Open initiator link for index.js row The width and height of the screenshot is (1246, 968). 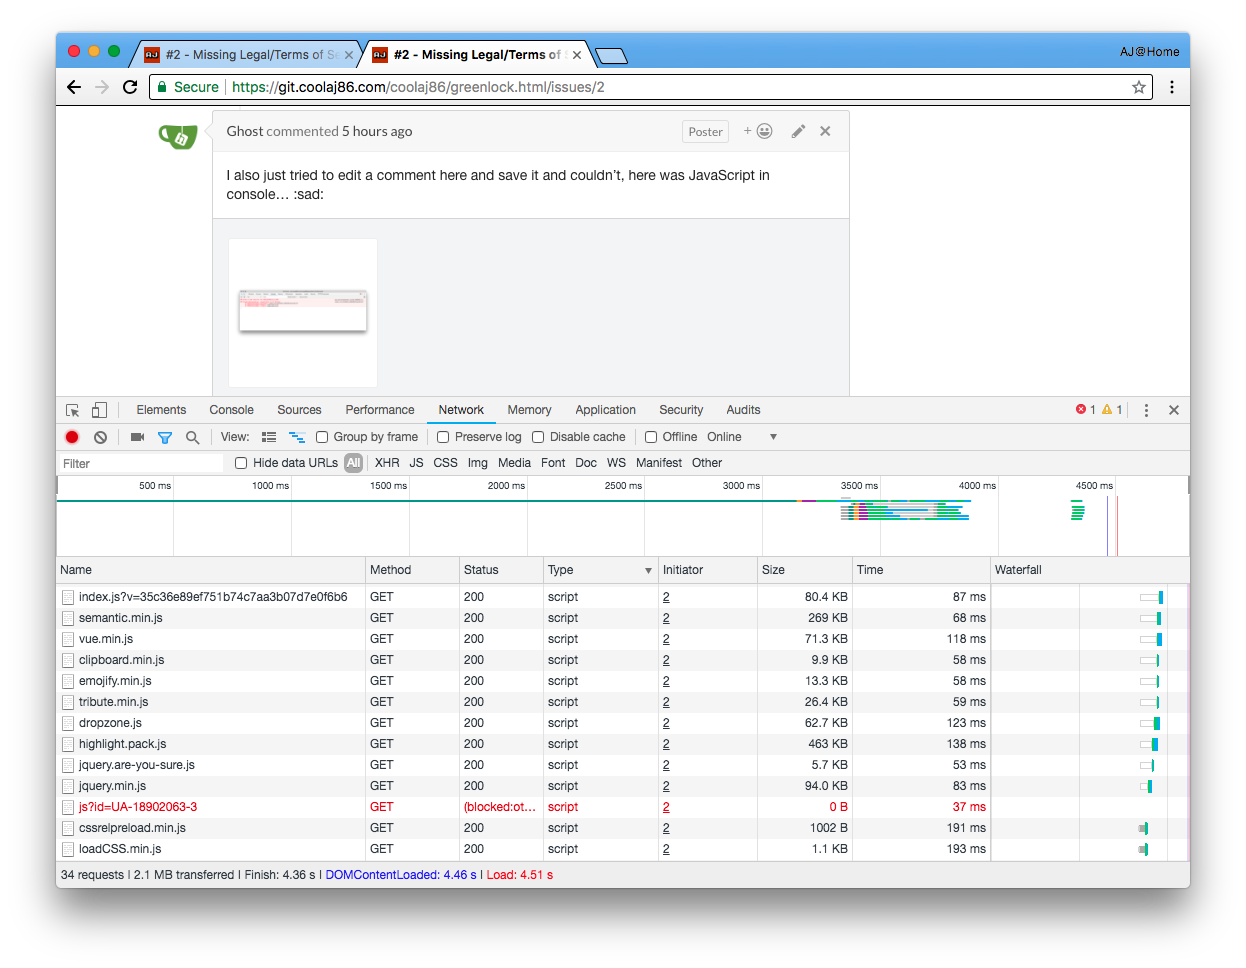point(666,597)
